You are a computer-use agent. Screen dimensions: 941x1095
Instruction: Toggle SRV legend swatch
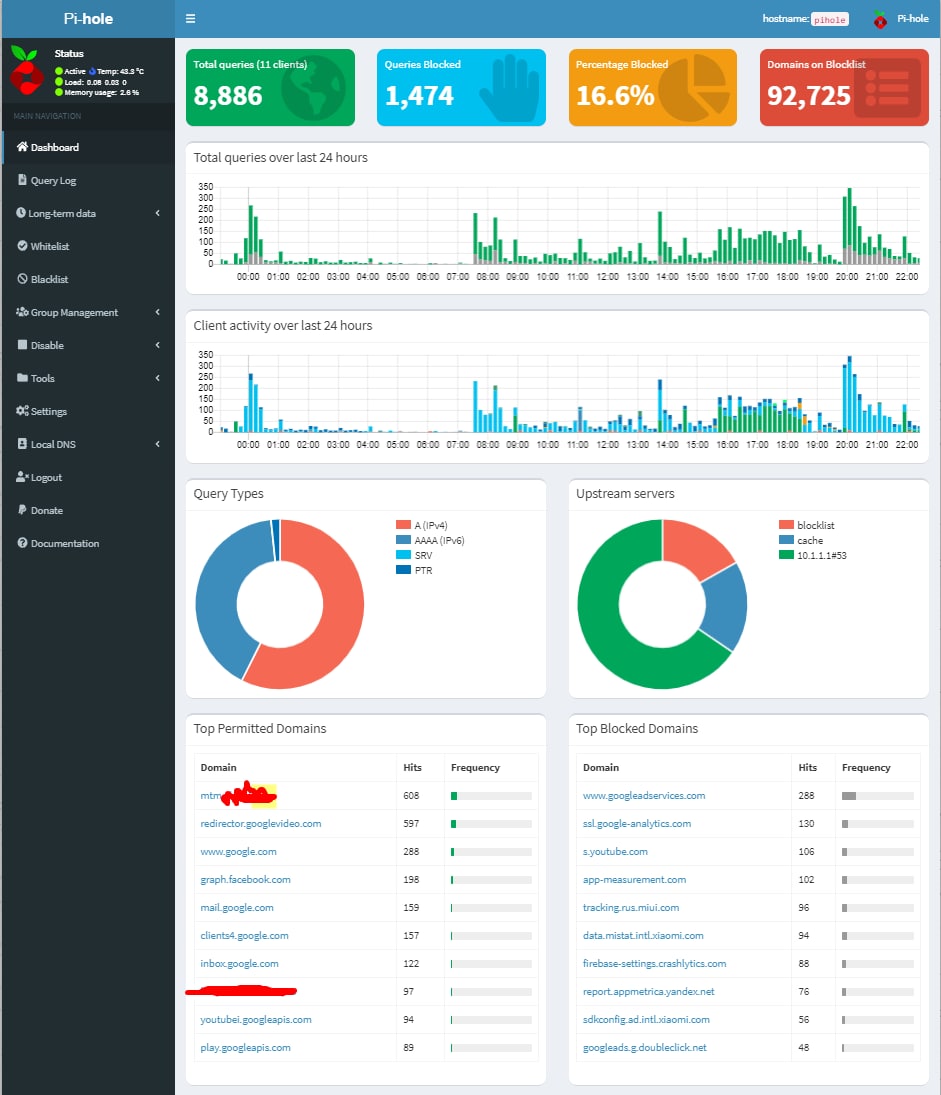403,554
